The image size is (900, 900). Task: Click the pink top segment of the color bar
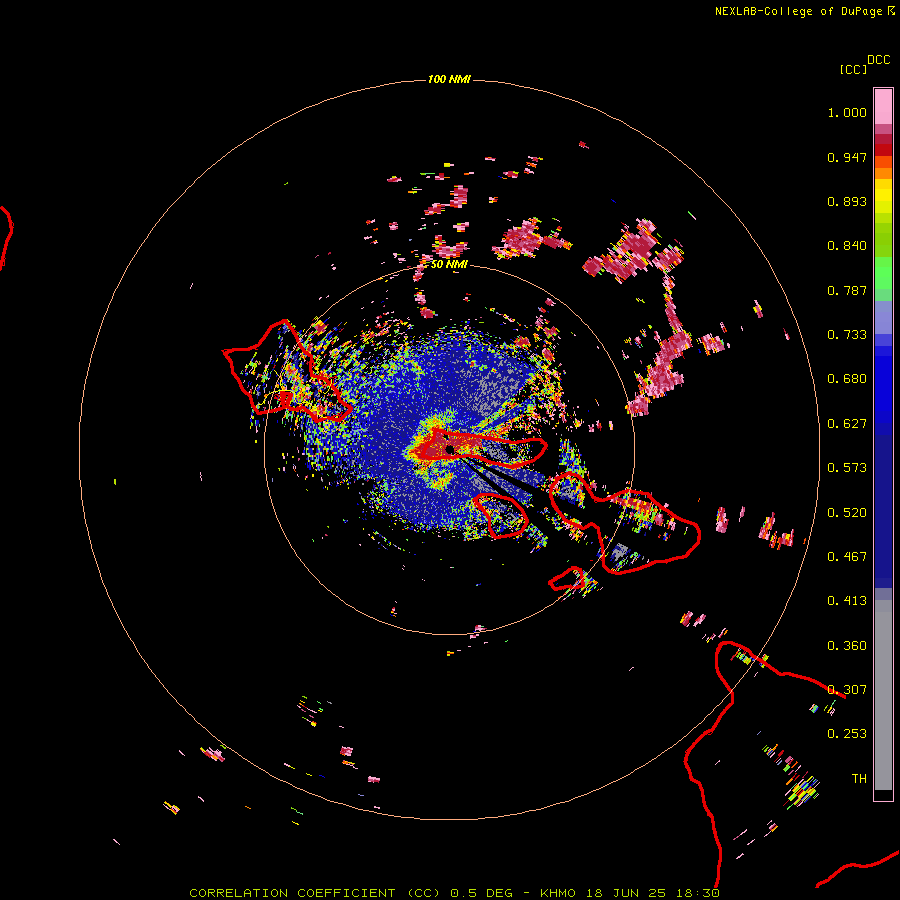click(x=883, y=106)
